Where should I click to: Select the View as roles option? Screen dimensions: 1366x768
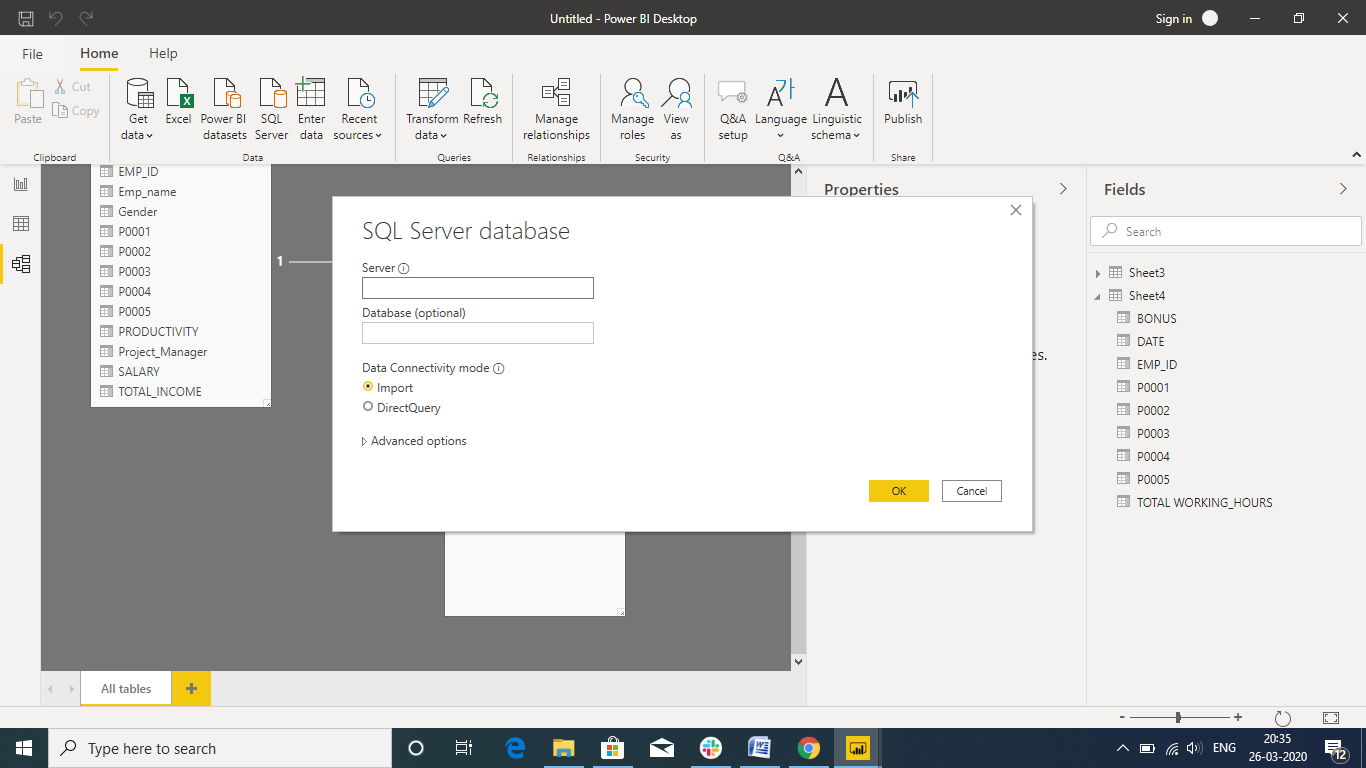coord(676,110)
